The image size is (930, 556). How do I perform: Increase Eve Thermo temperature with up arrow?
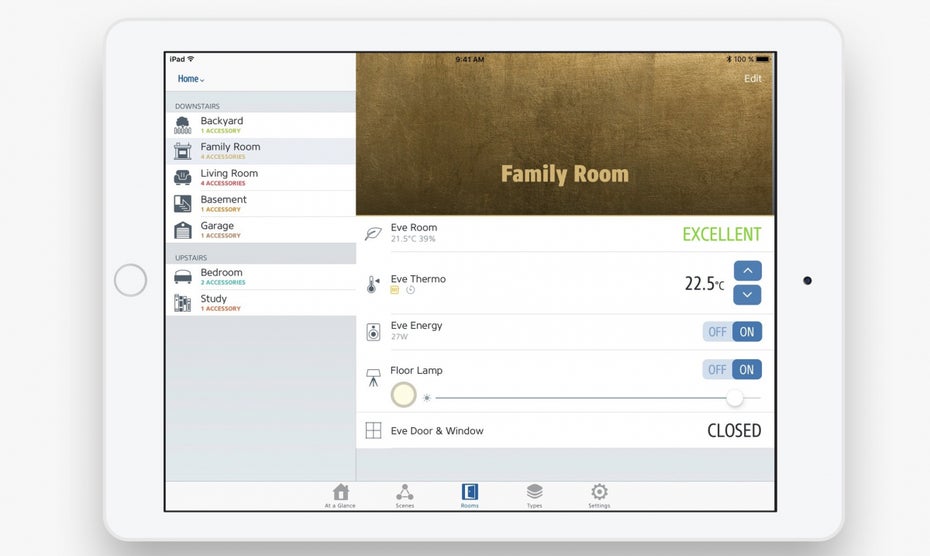pyautogui.click(x=747, y=271)
